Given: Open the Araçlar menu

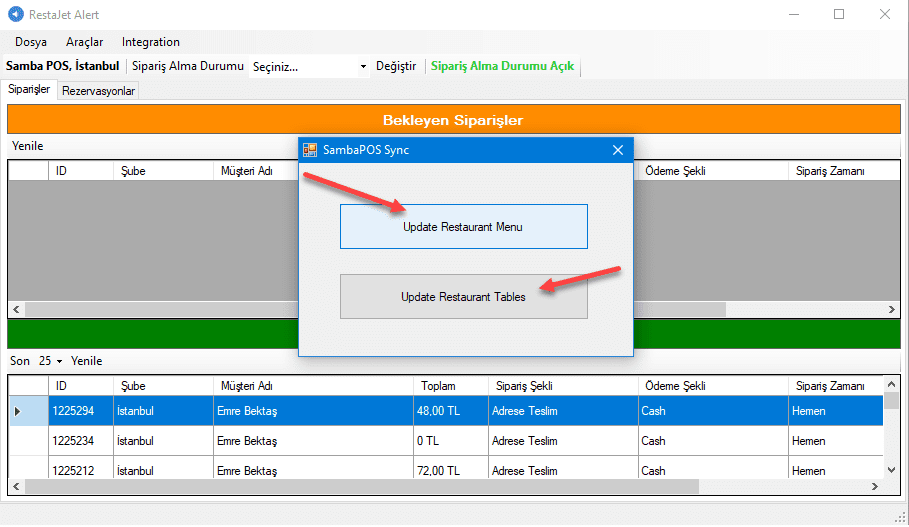Looking at the screenshot, I should click(84, 42).
